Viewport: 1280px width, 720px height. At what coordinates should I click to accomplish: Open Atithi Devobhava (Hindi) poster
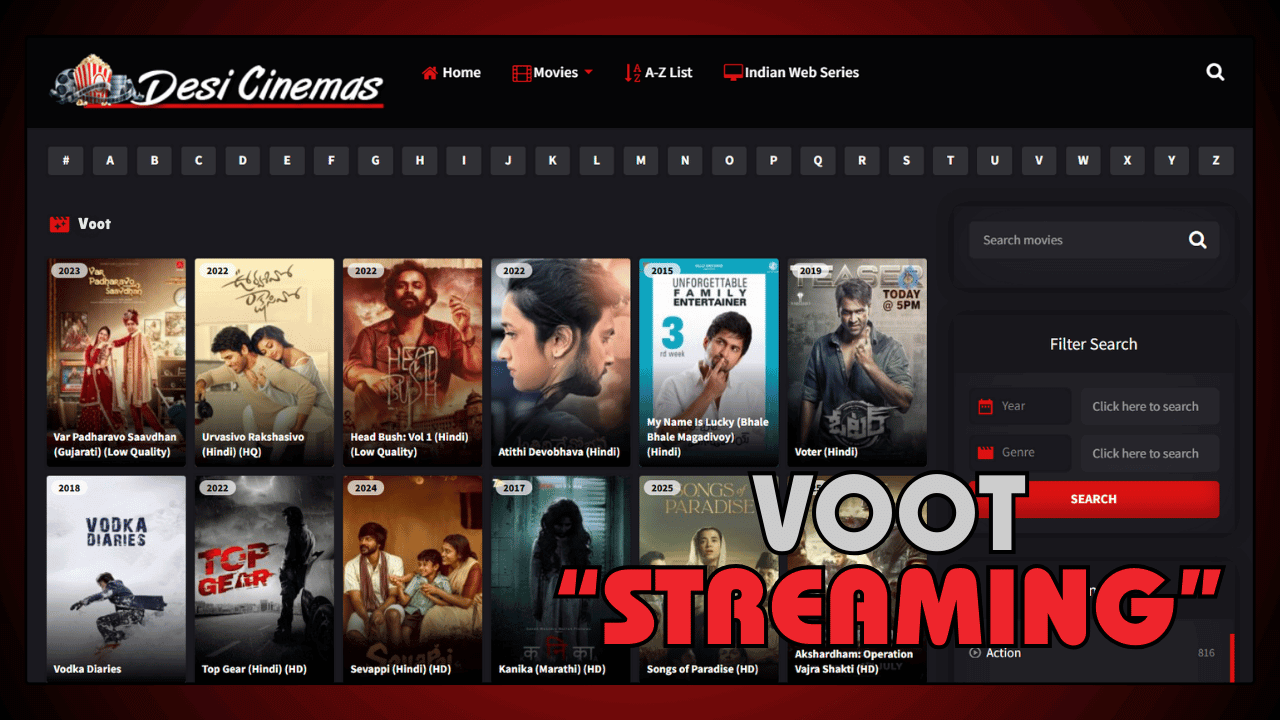[561, 362]
